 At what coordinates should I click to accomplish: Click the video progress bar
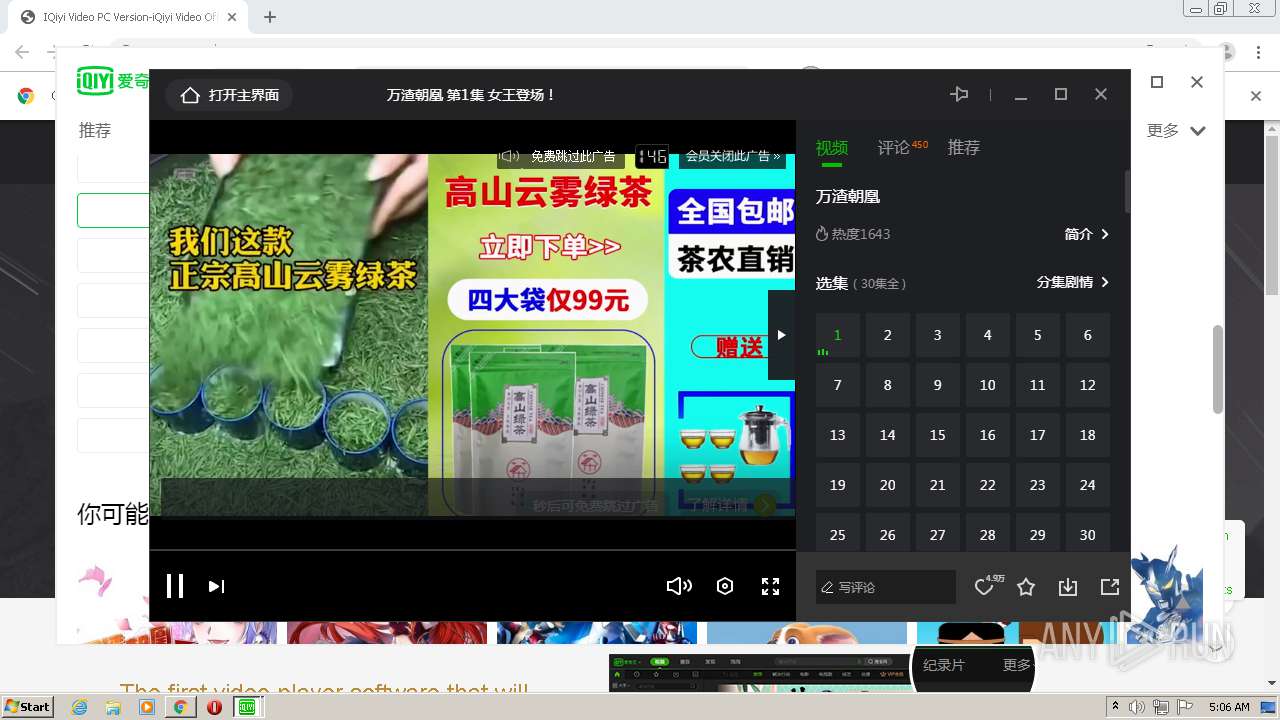(472, 550)
